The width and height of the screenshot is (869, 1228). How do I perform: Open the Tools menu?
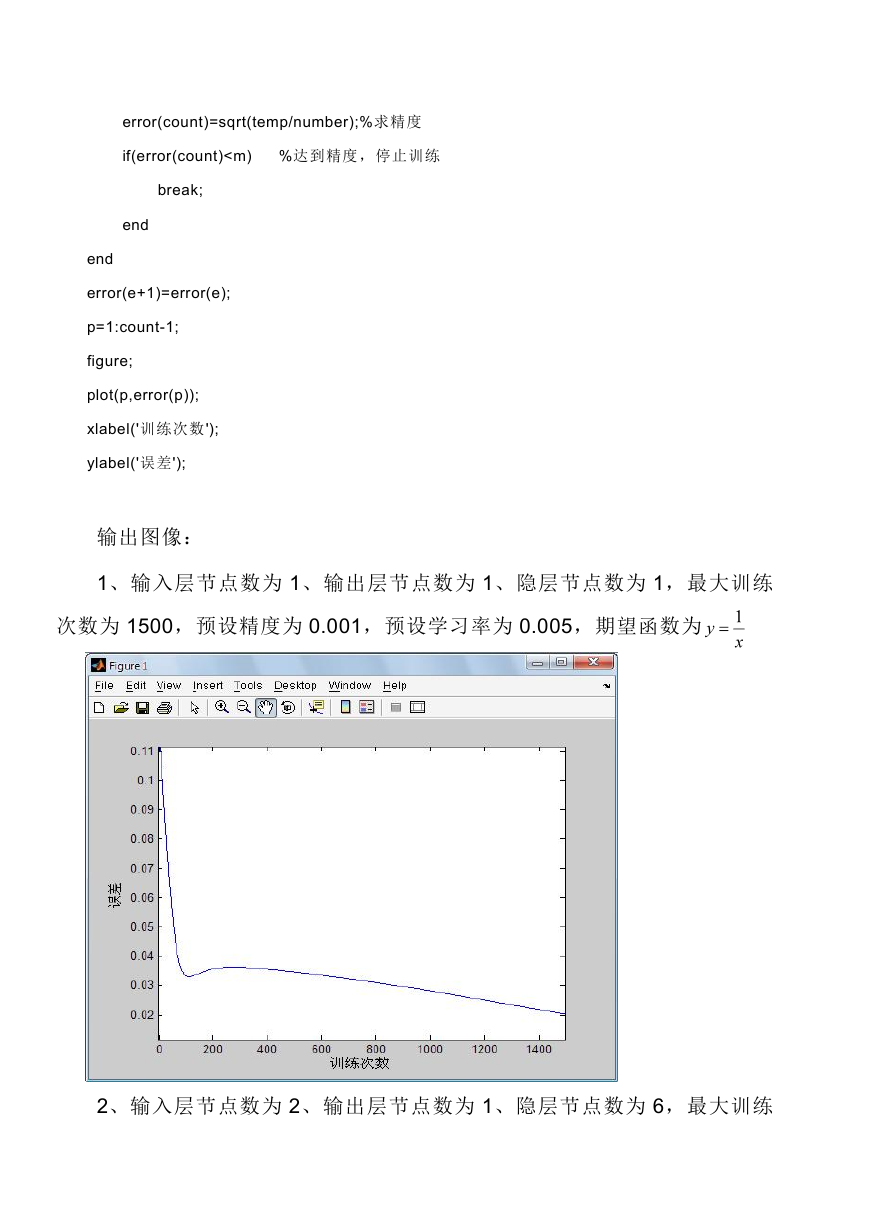tap(248, 686)
